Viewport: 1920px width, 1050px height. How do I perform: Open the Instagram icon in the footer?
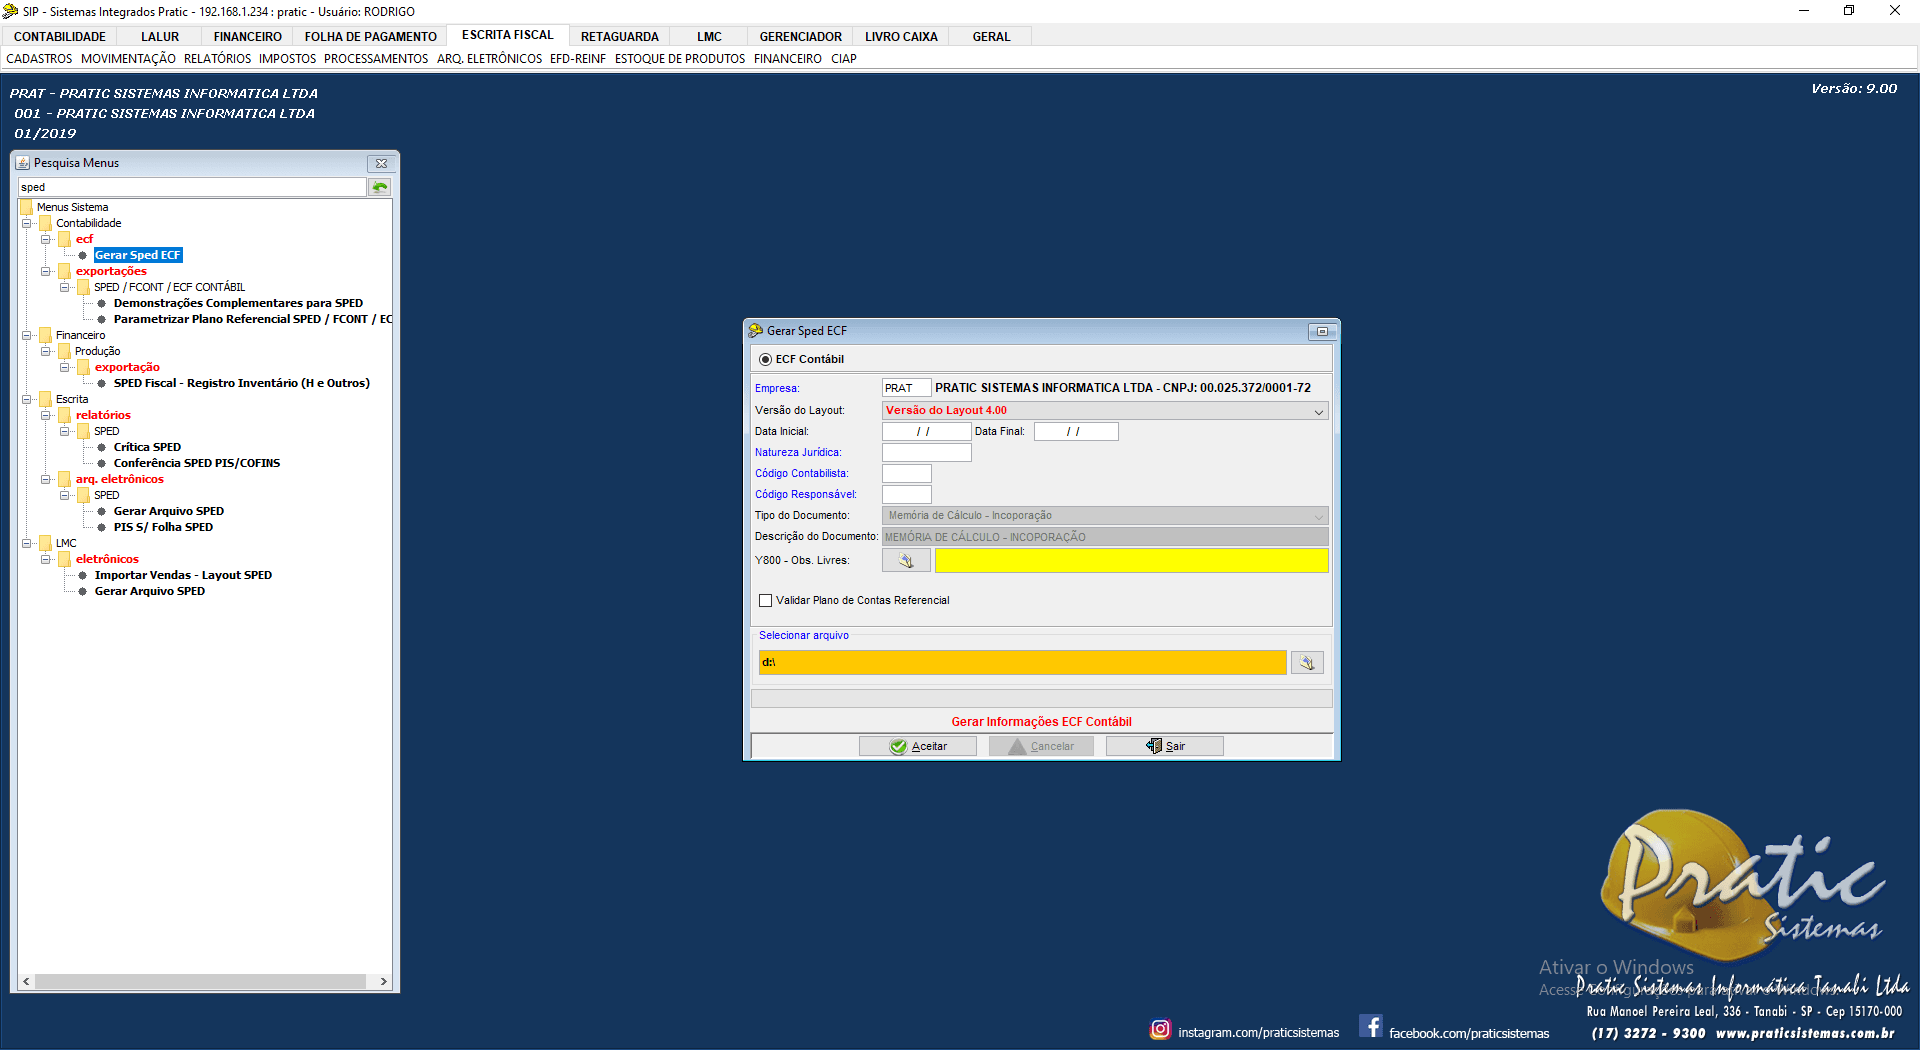(x=1160, y=1029)
